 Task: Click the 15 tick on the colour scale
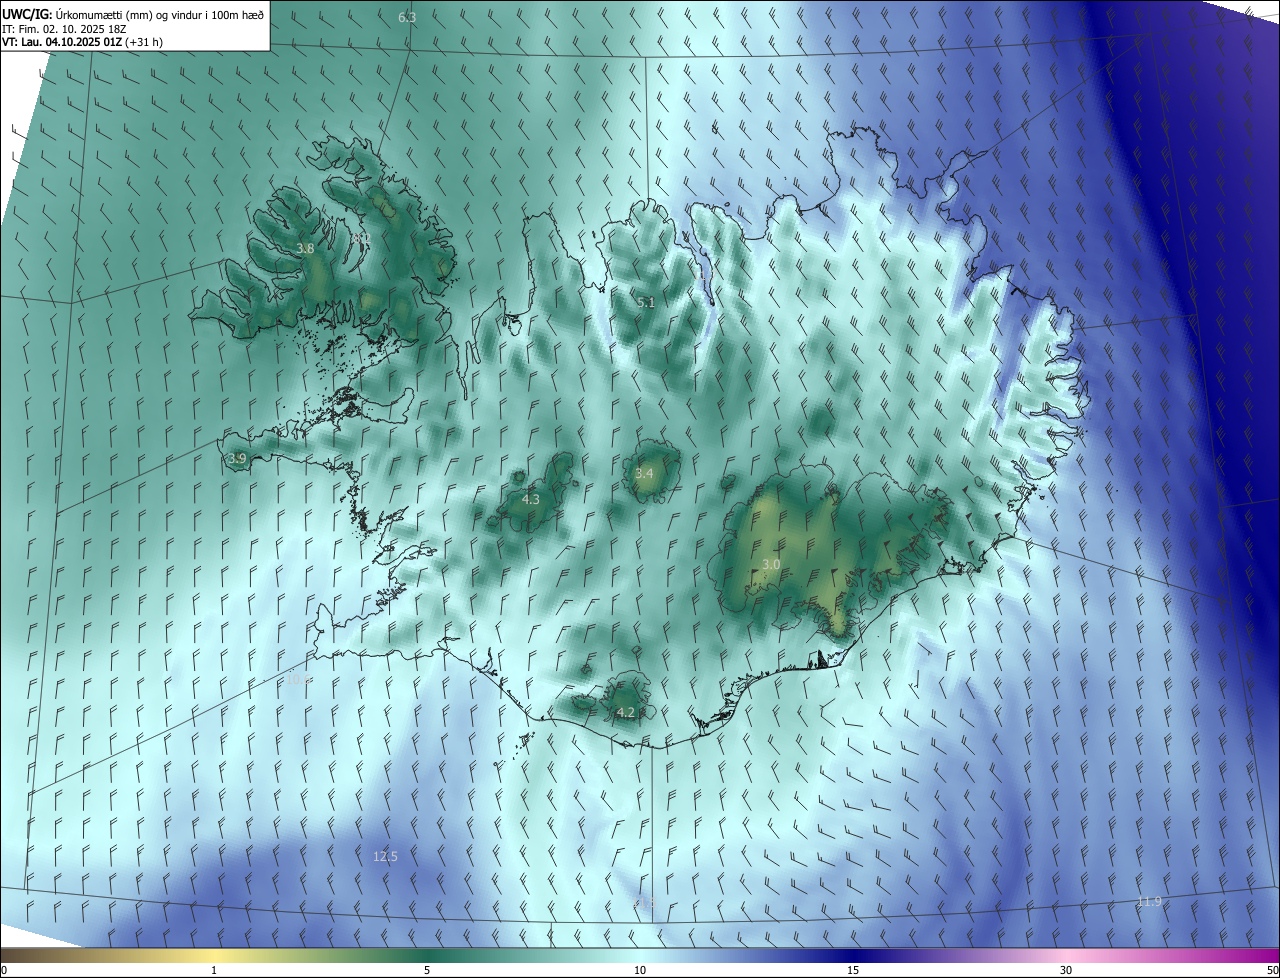tap(853, 970)
